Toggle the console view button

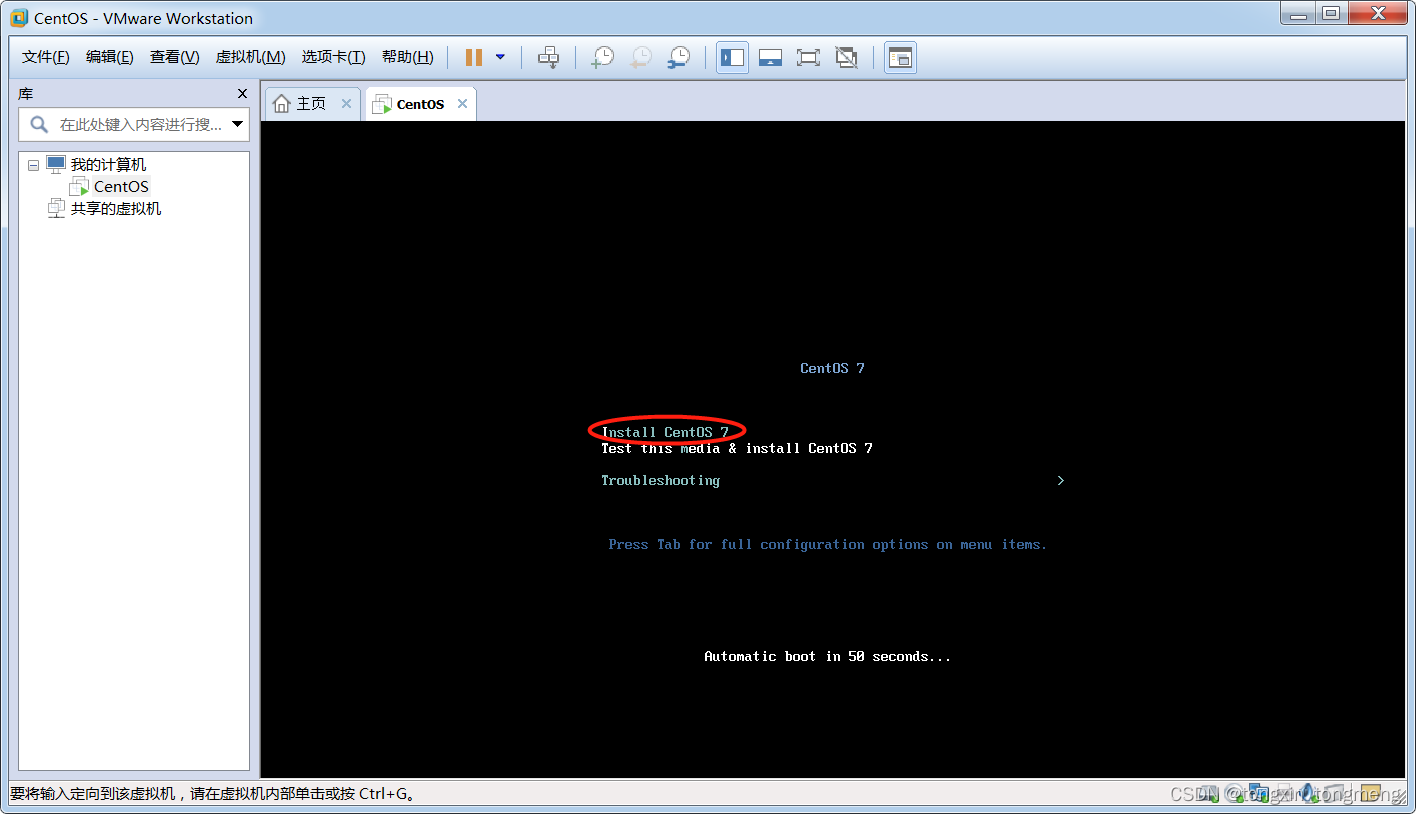coord(900,57)
